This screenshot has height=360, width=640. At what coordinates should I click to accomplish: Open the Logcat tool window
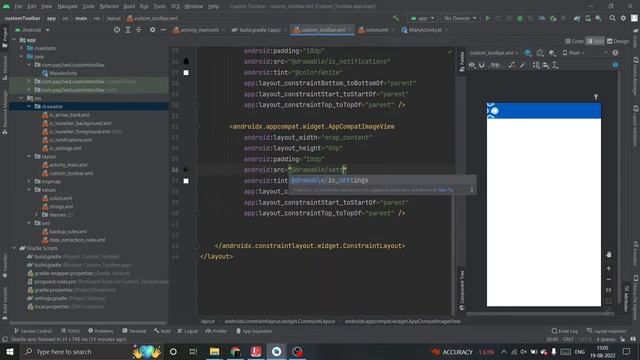tap(188, 331)
